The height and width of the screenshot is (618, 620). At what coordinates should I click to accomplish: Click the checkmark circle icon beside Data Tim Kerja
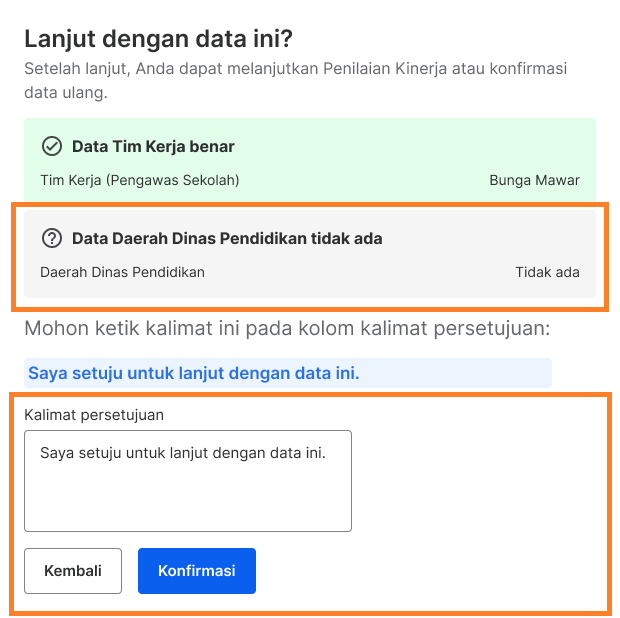52,146
